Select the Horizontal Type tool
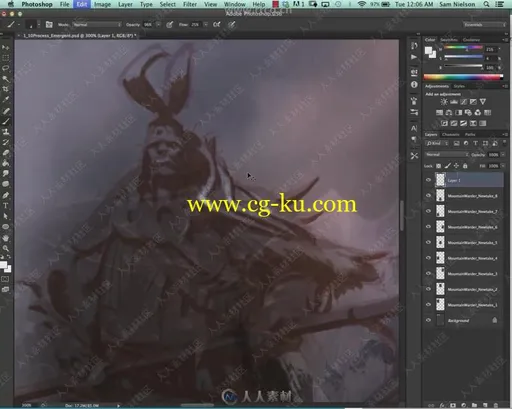The image size is (512, 409). [x=6, y=206]
